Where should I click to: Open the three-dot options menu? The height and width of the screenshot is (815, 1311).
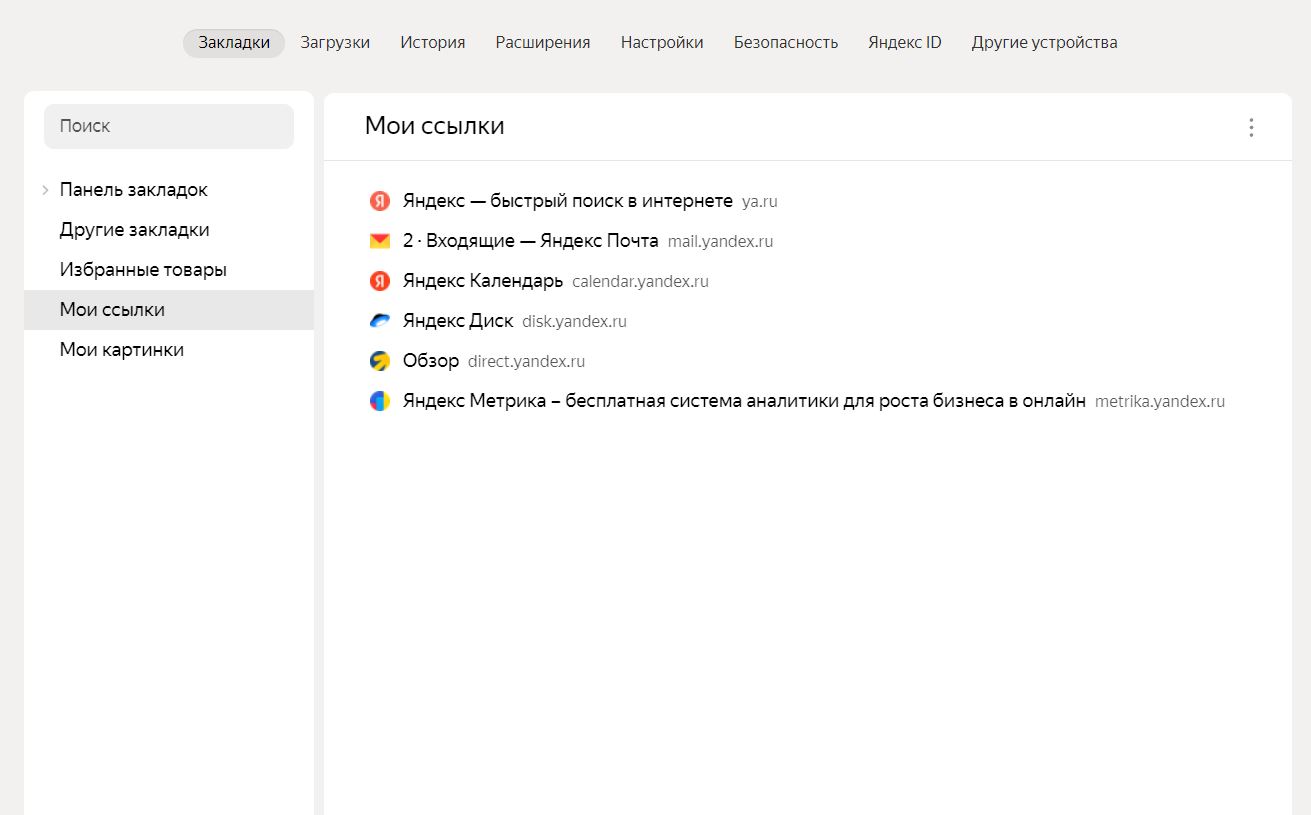[1250, 127]
